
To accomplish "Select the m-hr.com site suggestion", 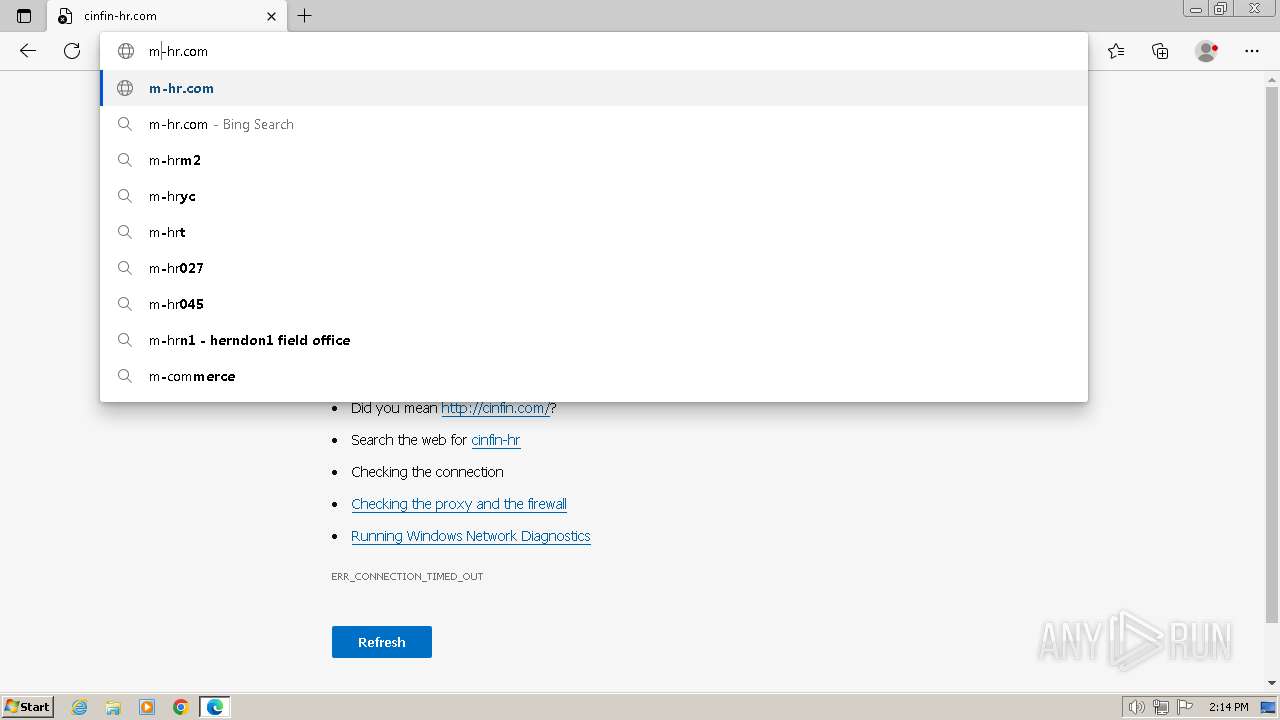I will [x=594, y=88].
